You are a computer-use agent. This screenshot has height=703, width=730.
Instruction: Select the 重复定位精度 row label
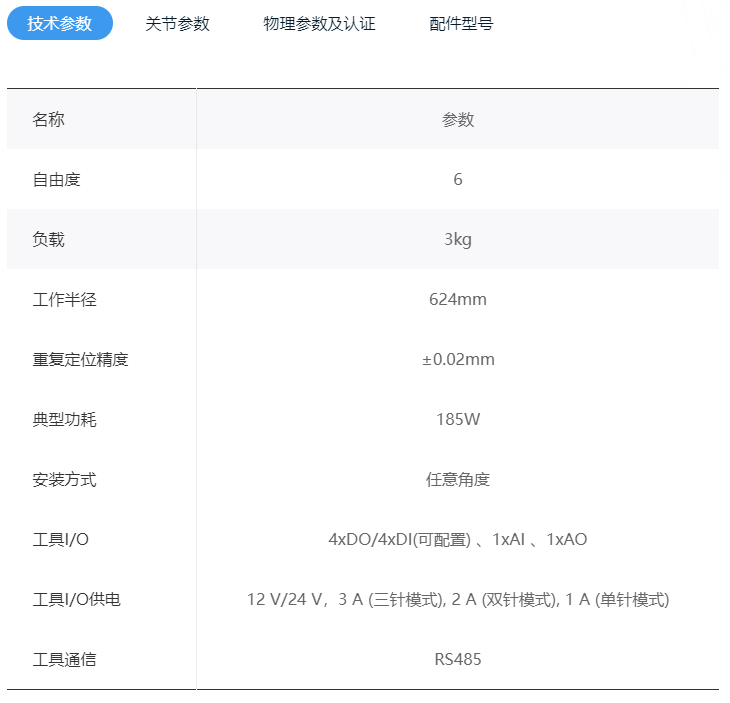pos(81,360)
